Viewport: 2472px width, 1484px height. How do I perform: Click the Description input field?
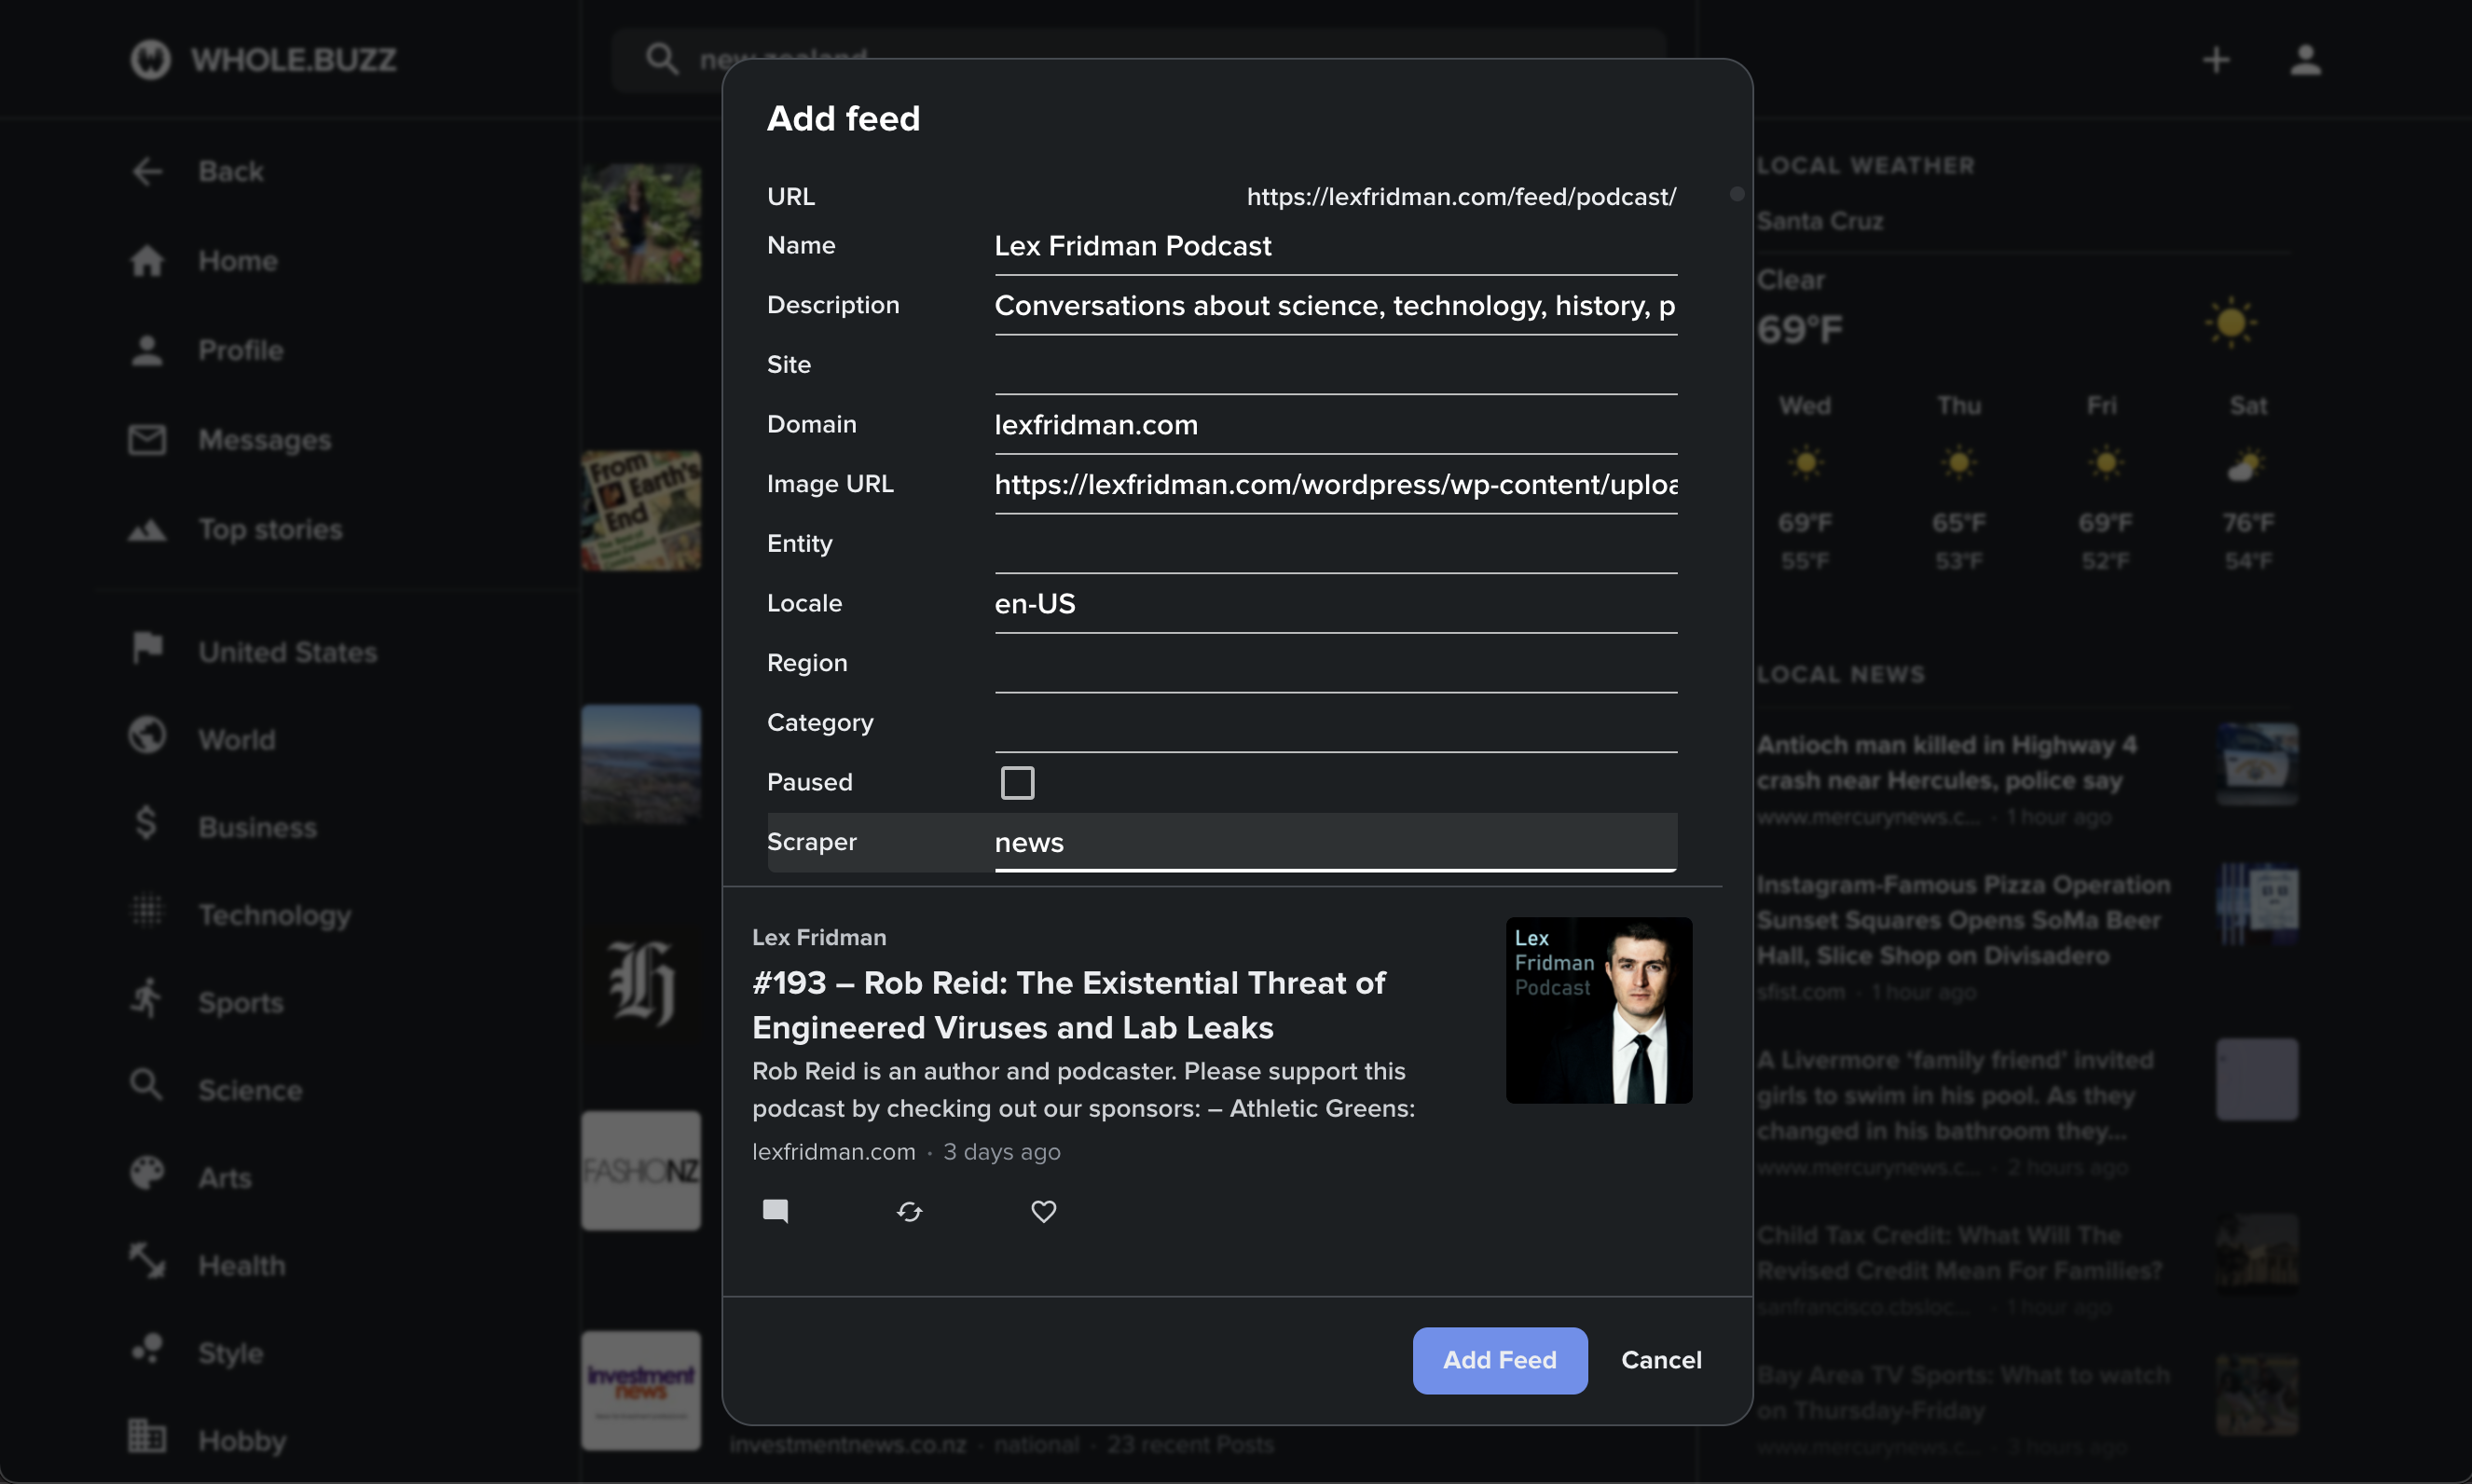[1335, 306]
